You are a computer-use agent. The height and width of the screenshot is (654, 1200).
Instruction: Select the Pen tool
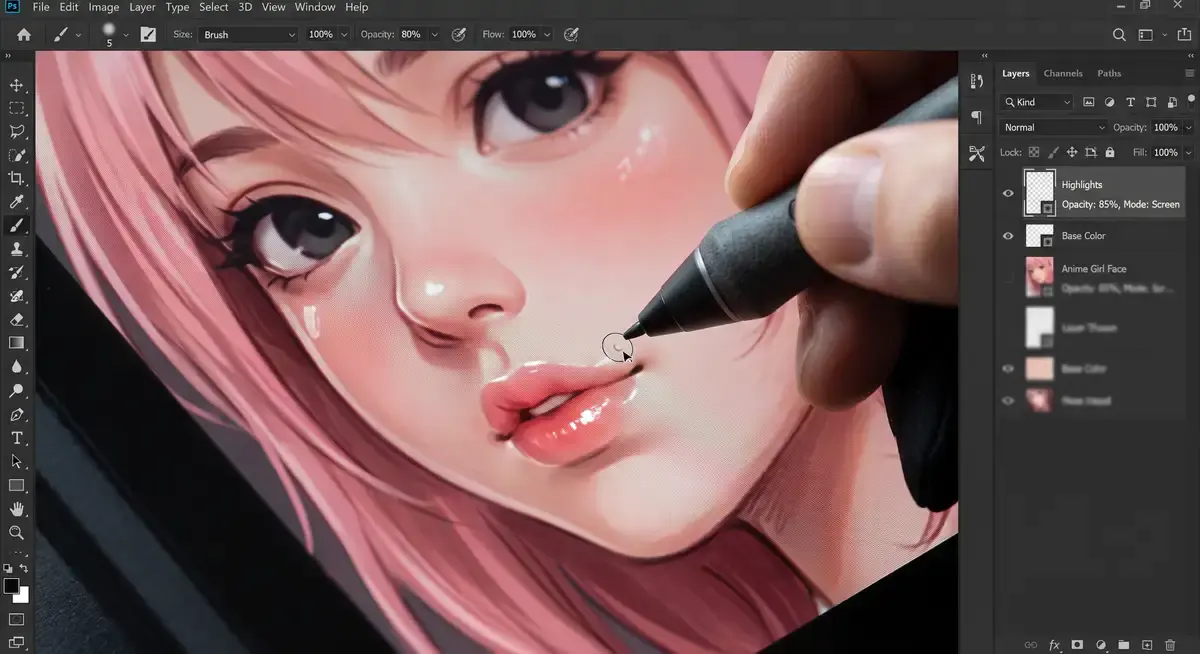17,415
